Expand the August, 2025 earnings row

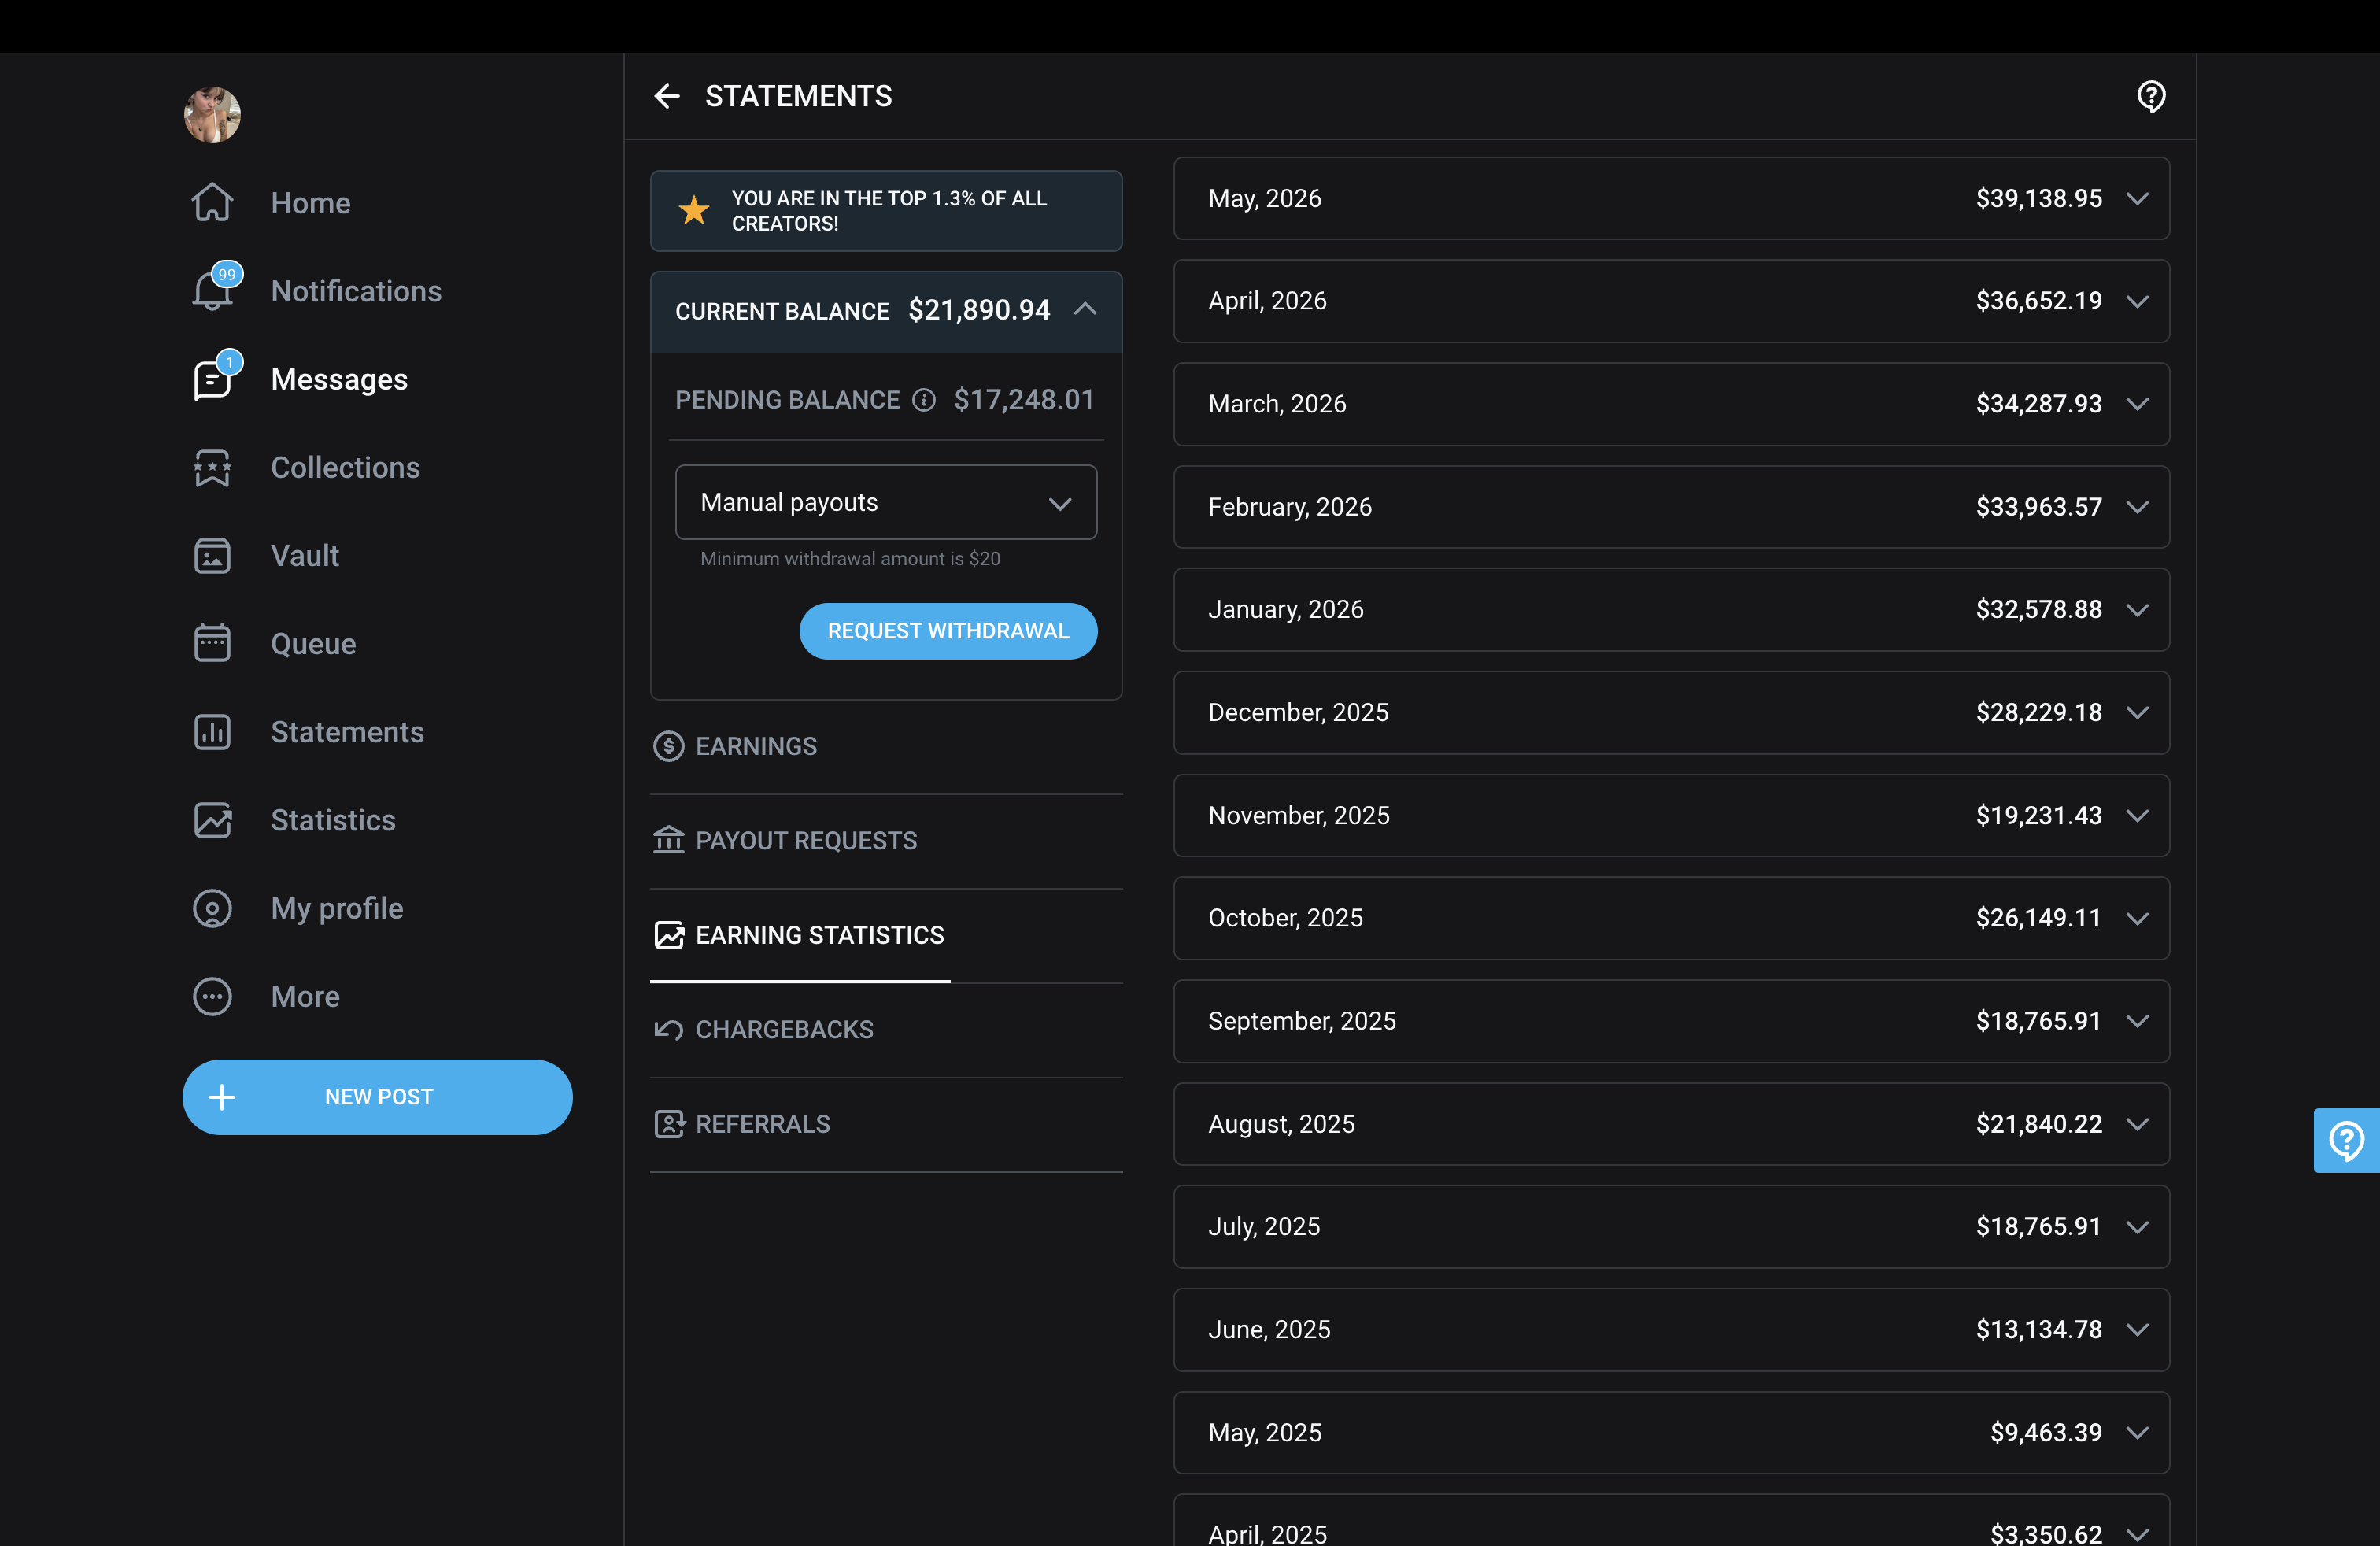(x=1671, y=1124)
